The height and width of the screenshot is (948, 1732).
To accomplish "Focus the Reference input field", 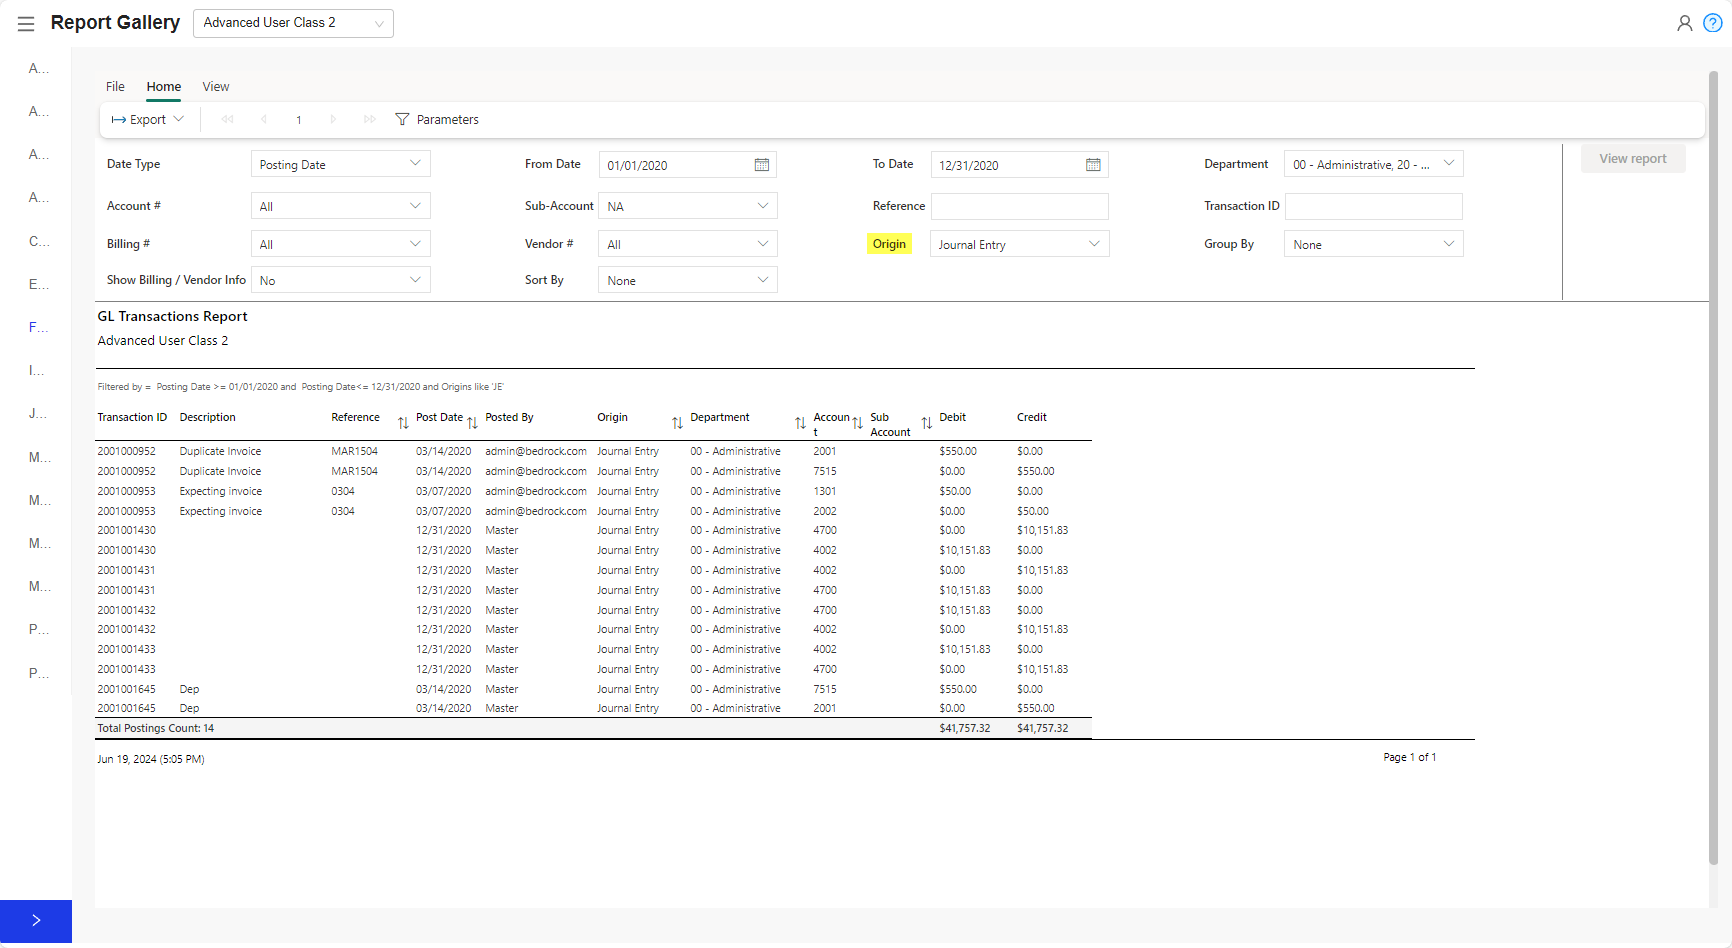I will click(x=1020, y=206).
